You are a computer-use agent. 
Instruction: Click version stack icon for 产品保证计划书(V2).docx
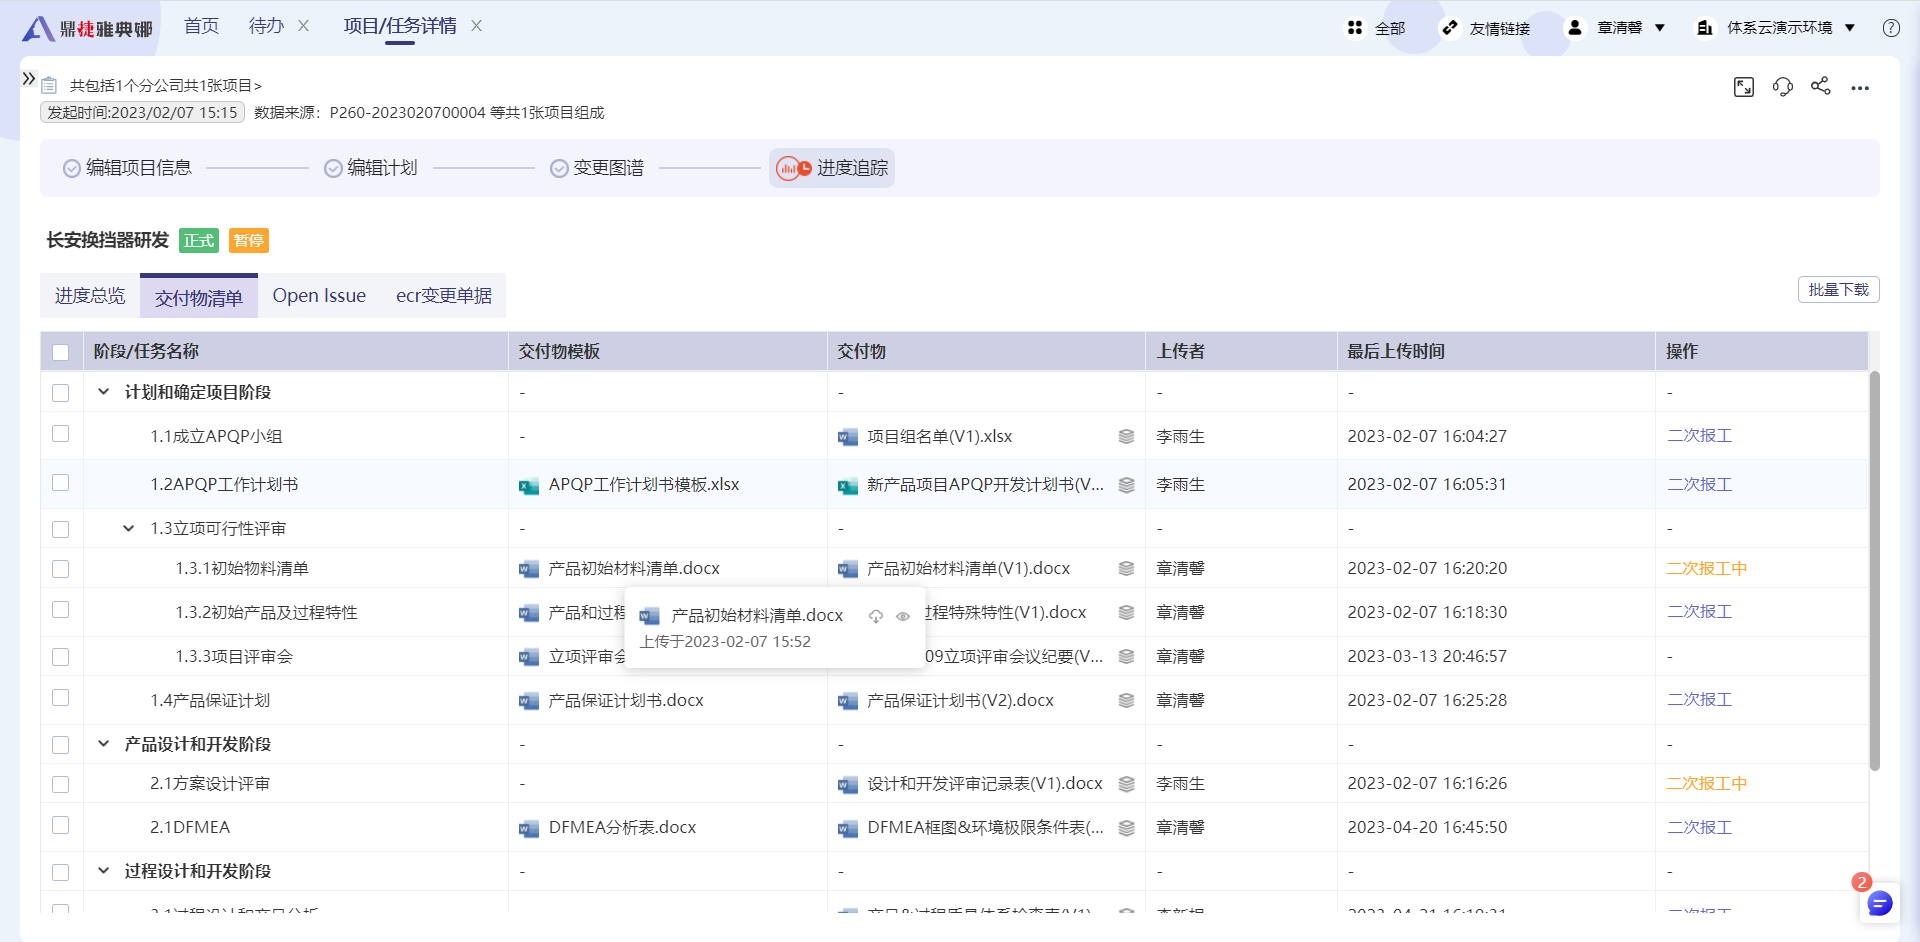click(x=1126, y=700)
